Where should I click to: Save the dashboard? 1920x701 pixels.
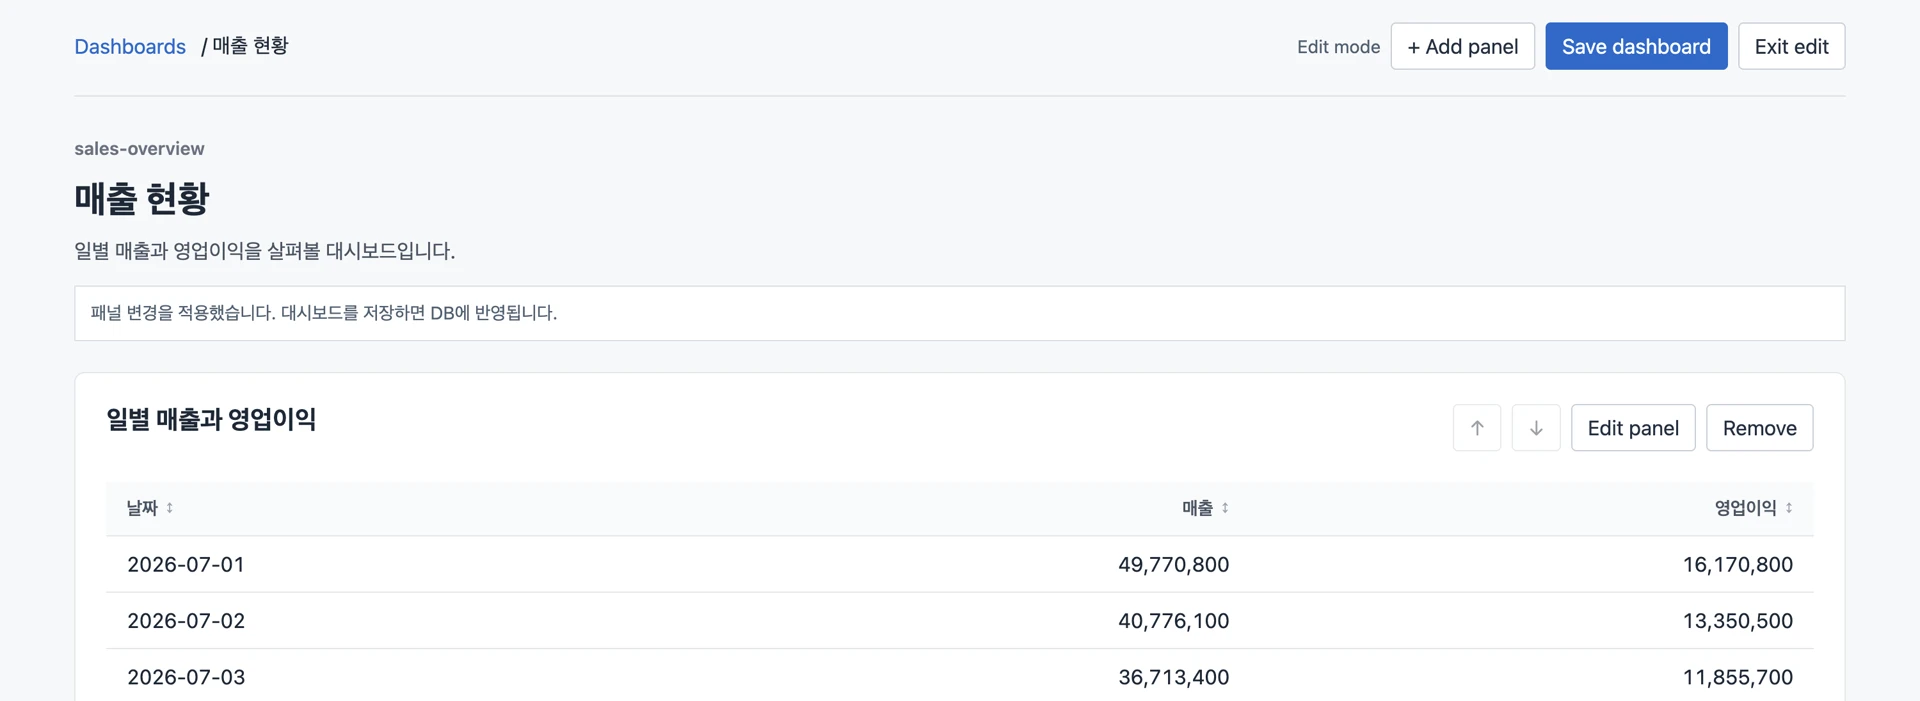pyautogui.click(x=1636, y=46)
